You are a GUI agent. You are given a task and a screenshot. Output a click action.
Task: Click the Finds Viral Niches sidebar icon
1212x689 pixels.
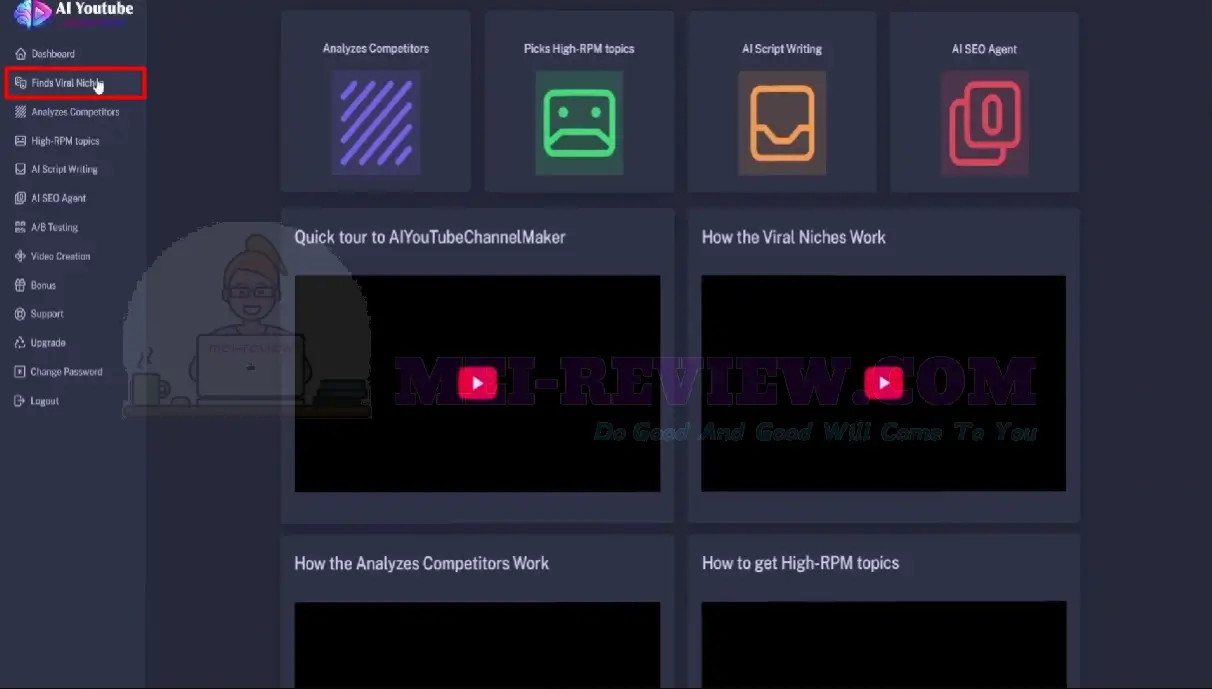pyautogui.click(x=21, y=83)
